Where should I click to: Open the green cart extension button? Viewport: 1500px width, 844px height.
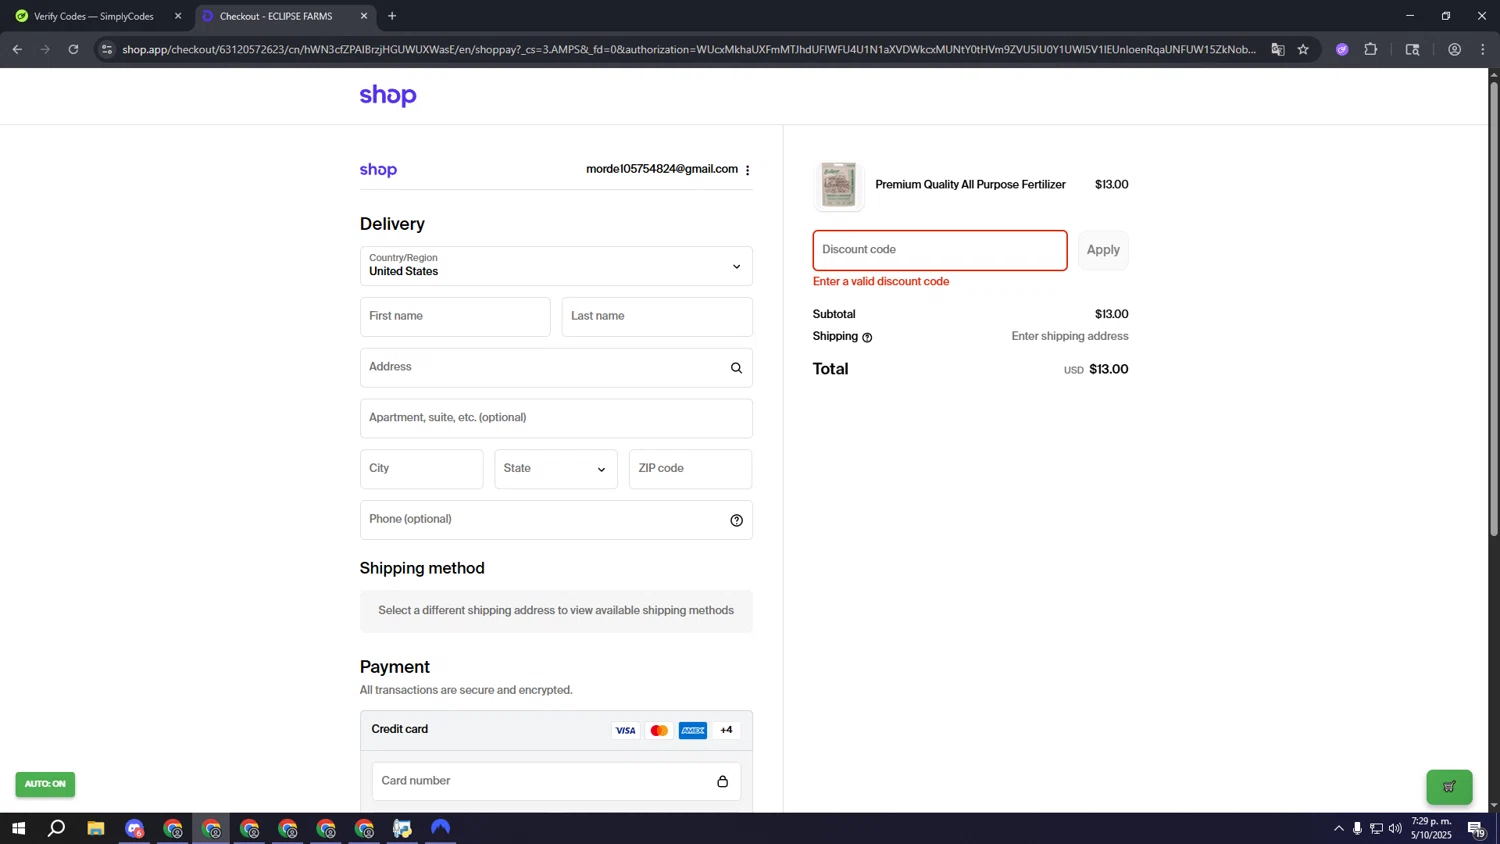pyautogui.click(x=1449, y=786)
